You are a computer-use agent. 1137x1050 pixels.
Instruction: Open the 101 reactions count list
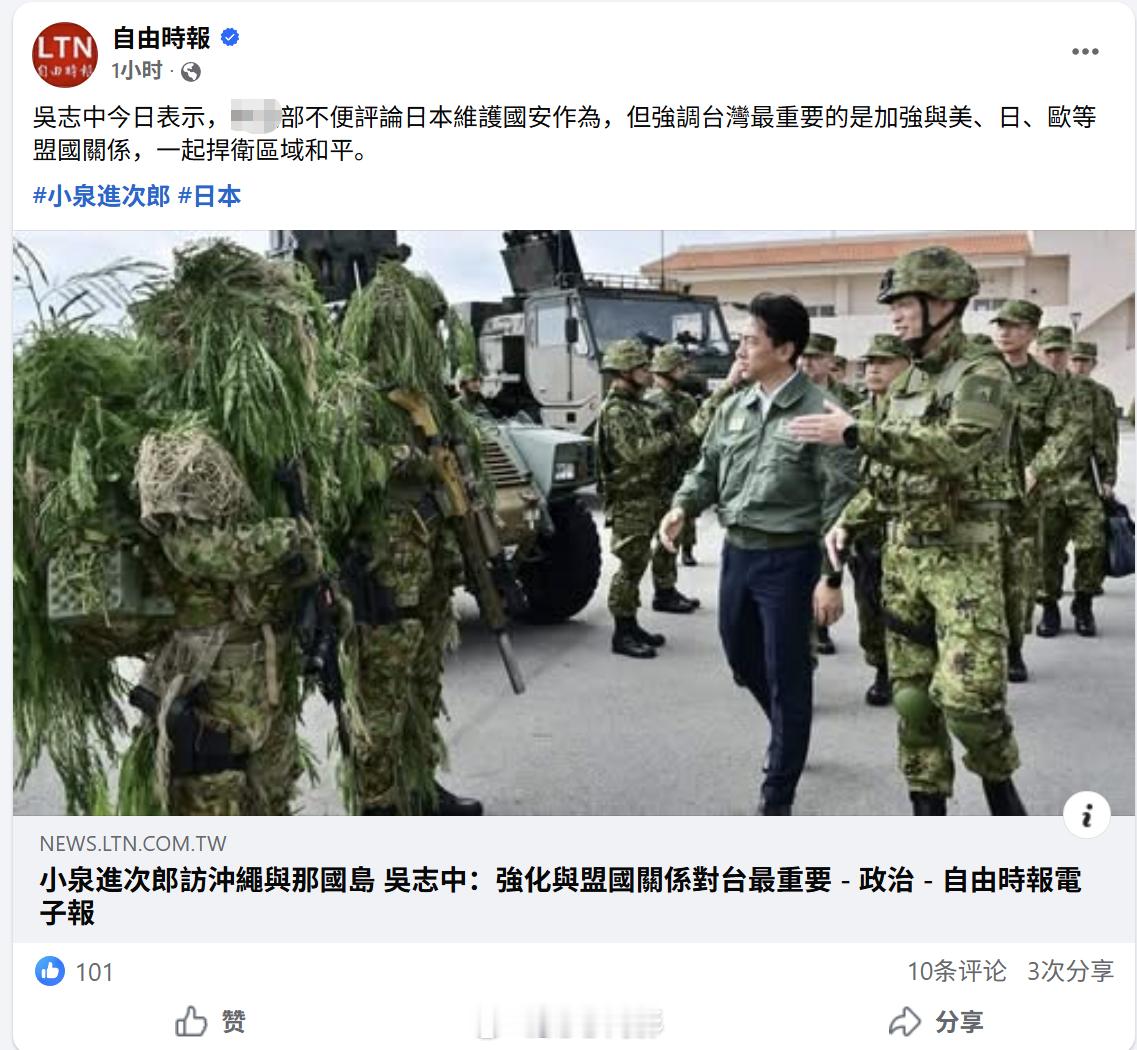(94, 972)
